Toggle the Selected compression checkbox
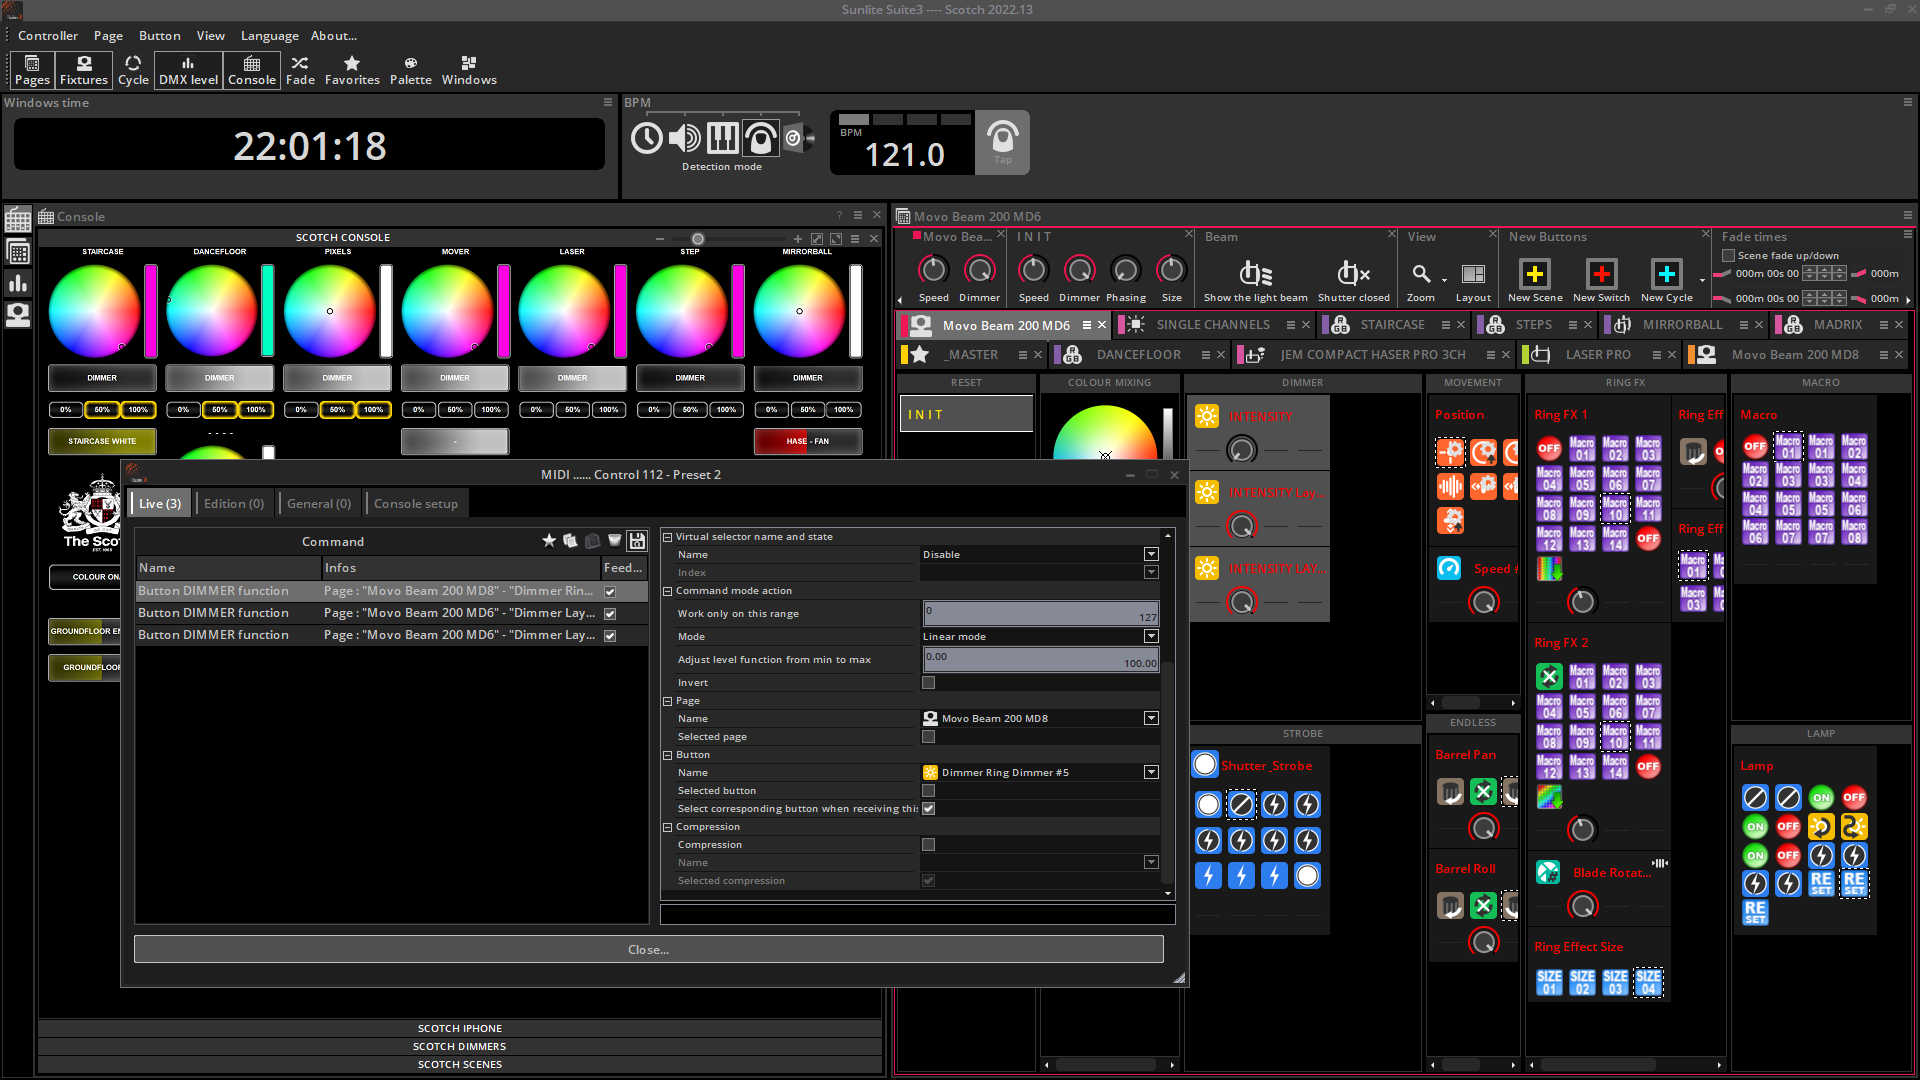The image size is (1920, 1080). (929, 881)
